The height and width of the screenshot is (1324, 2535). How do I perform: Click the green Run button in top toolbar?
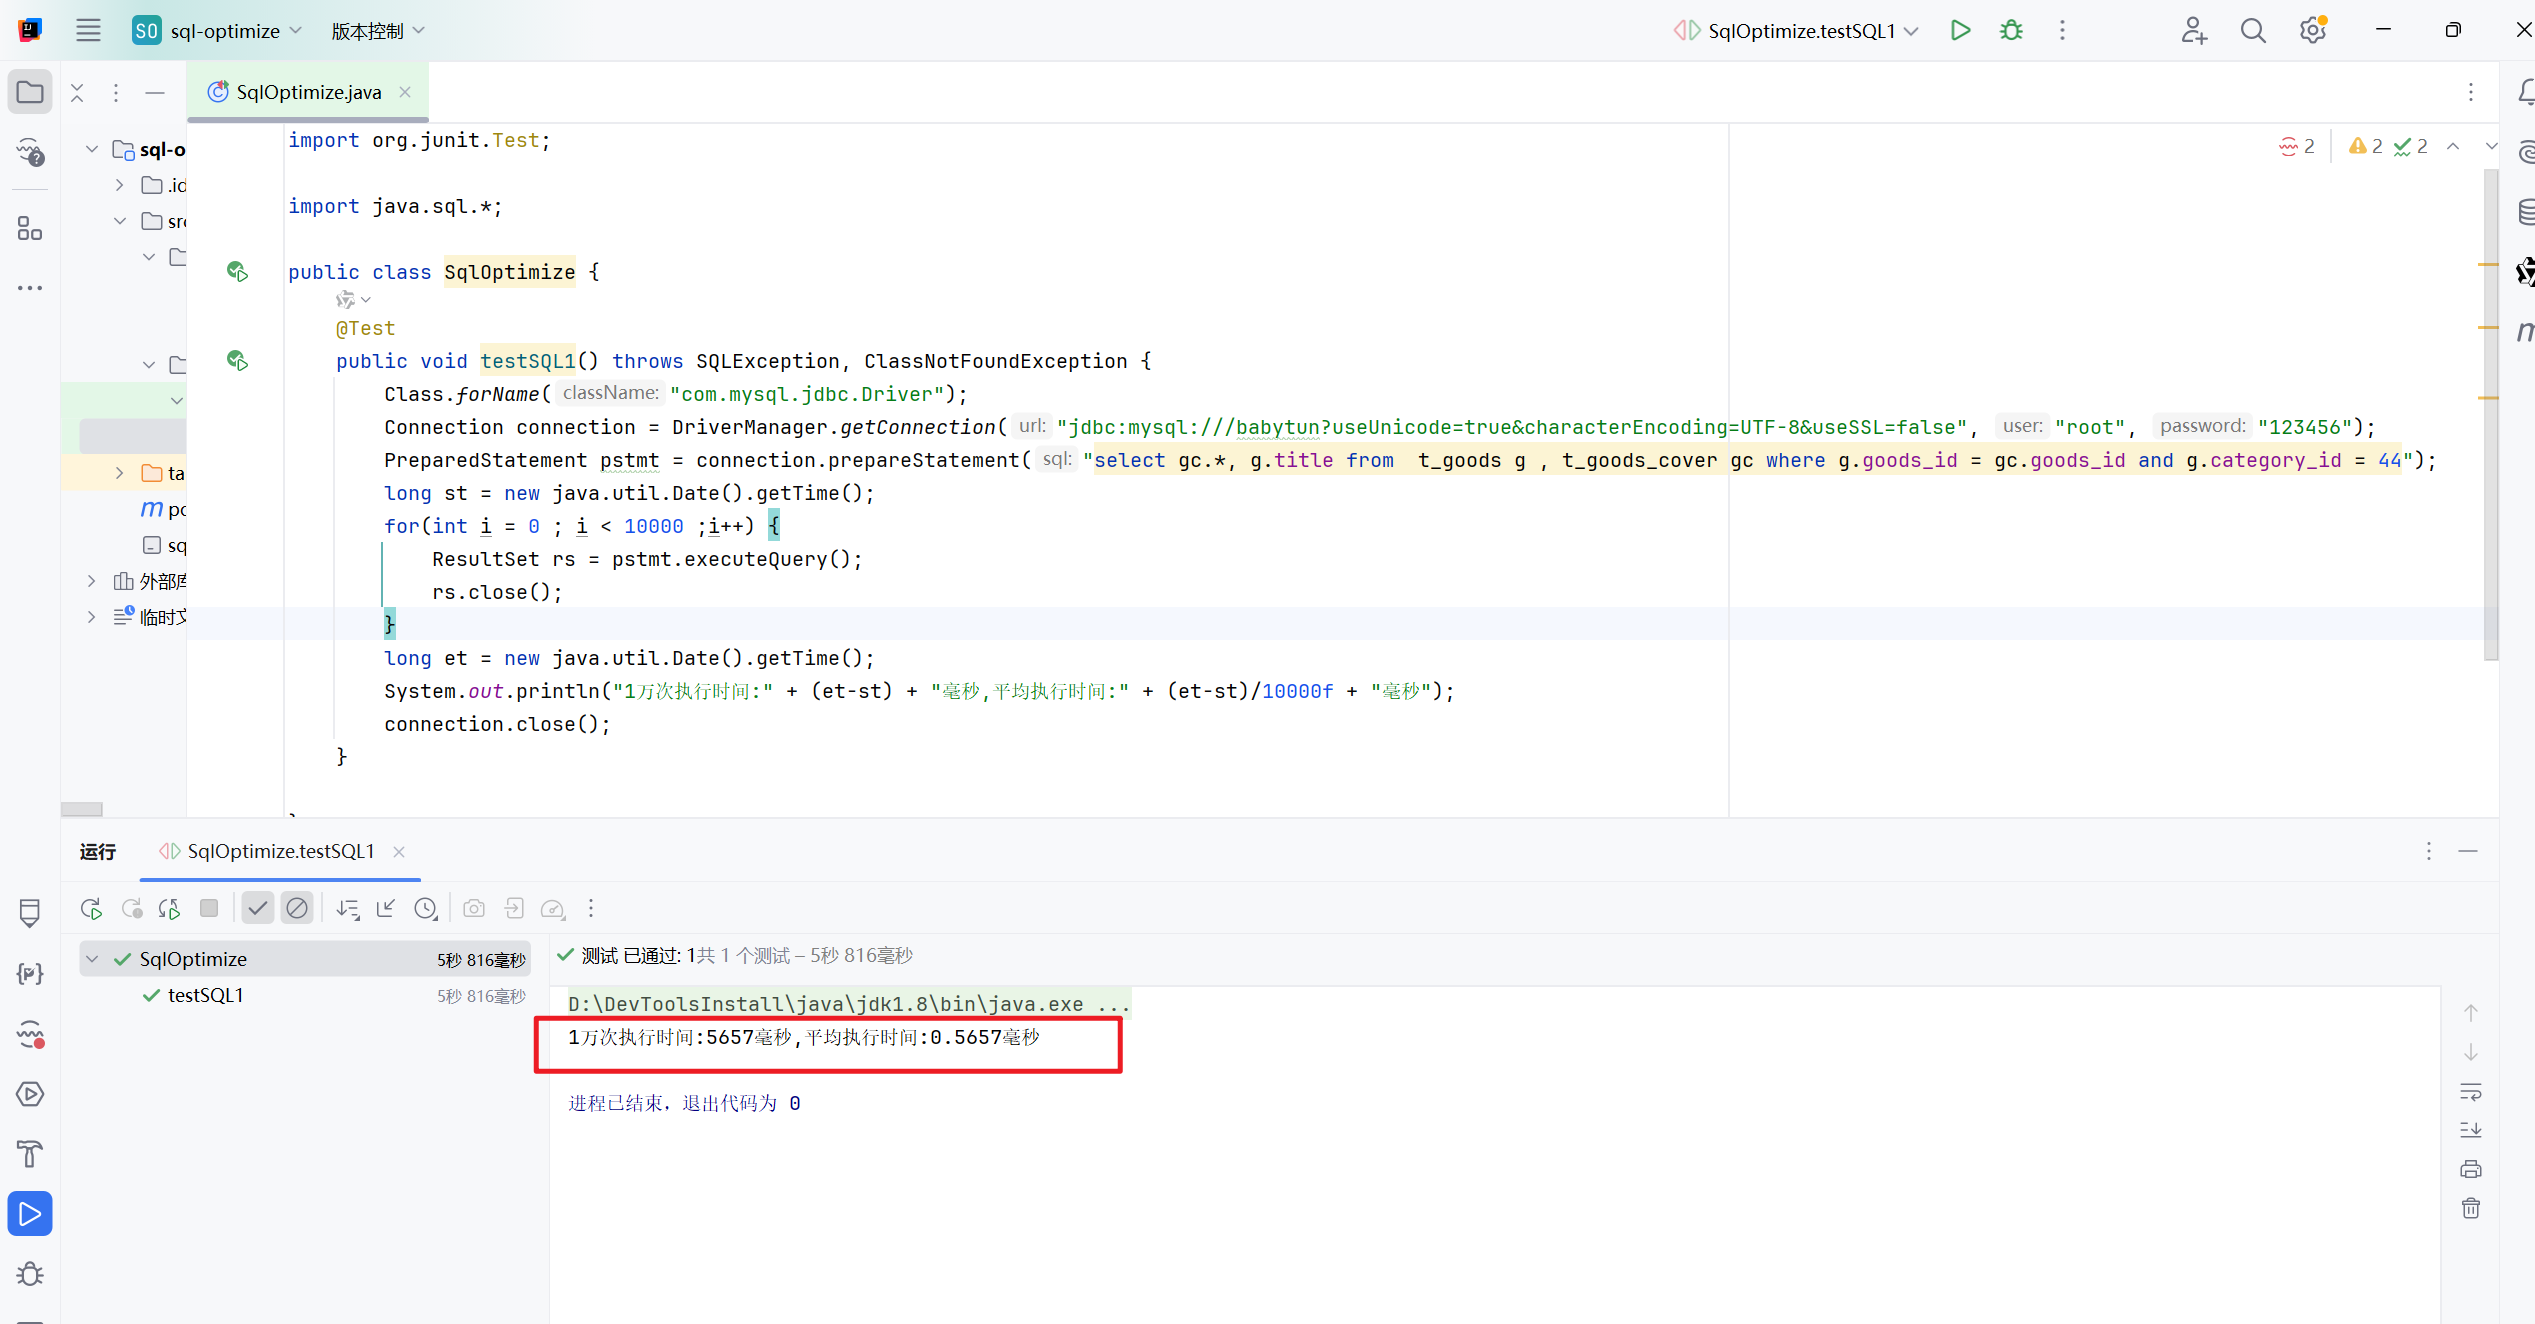[x=1960, y=30]
